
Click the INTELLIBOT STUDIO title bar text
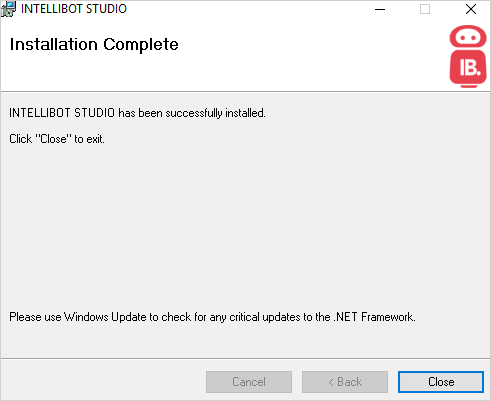74,9
